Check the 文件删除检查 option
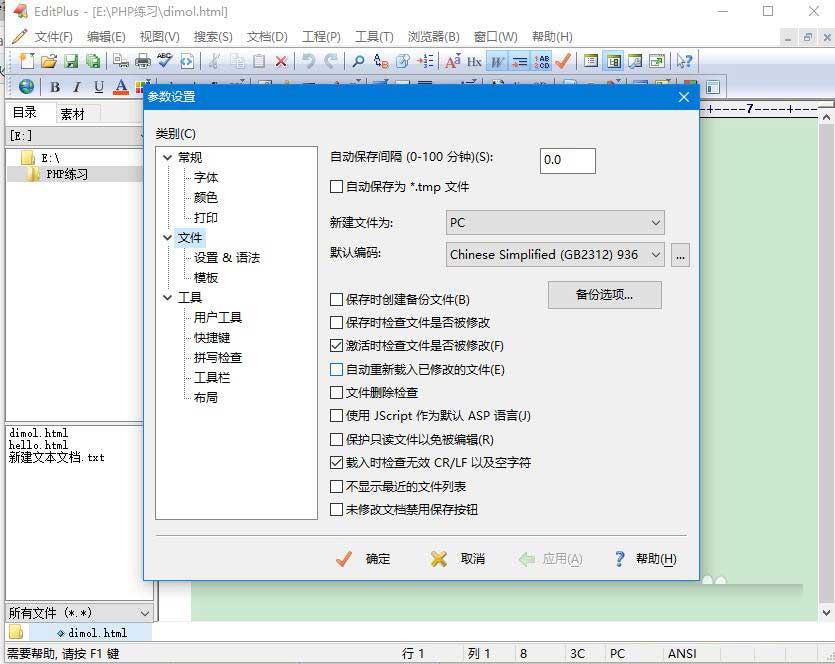 coord(336,392)
